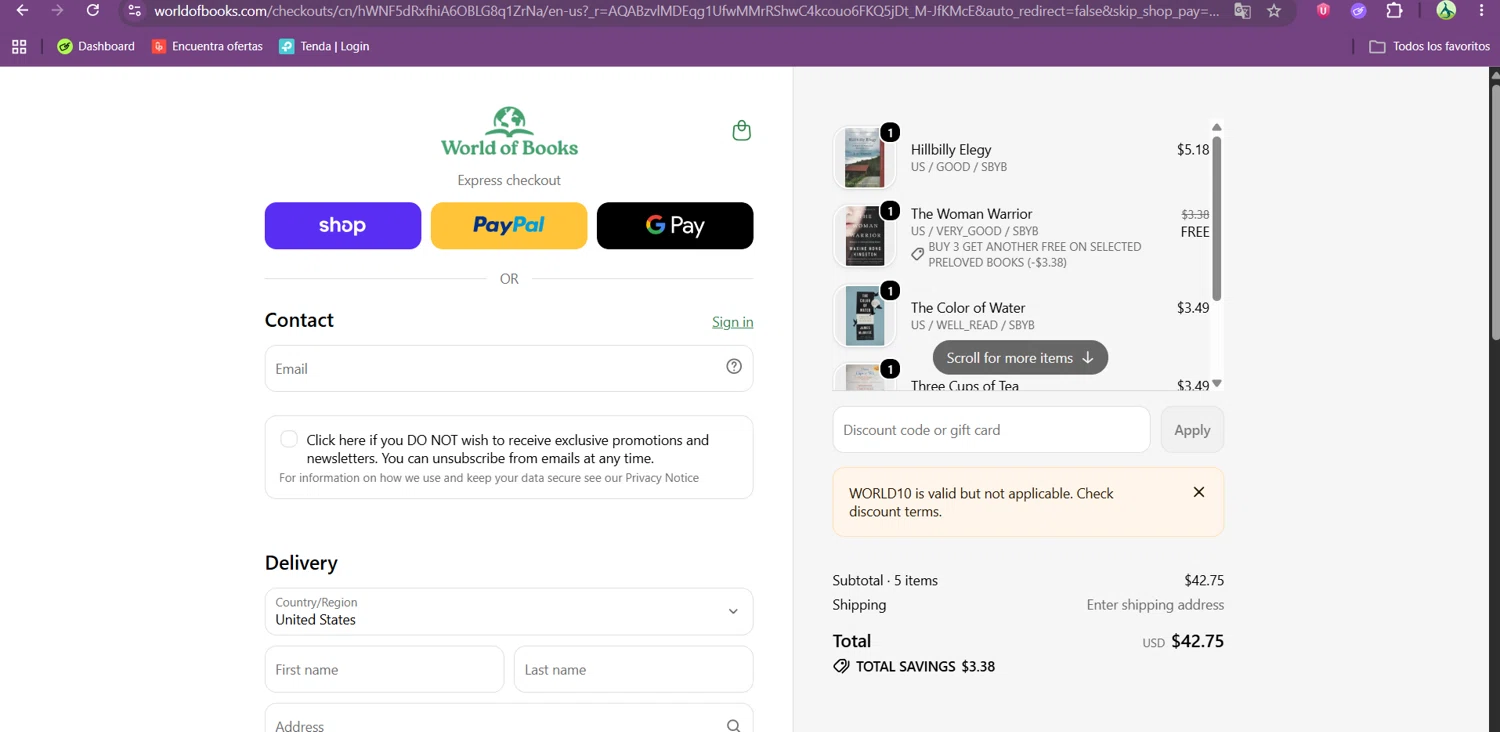Click the Hillbilly Elegy book thumbnail
Screen dimensions: 1500x732
click(864, 158)
